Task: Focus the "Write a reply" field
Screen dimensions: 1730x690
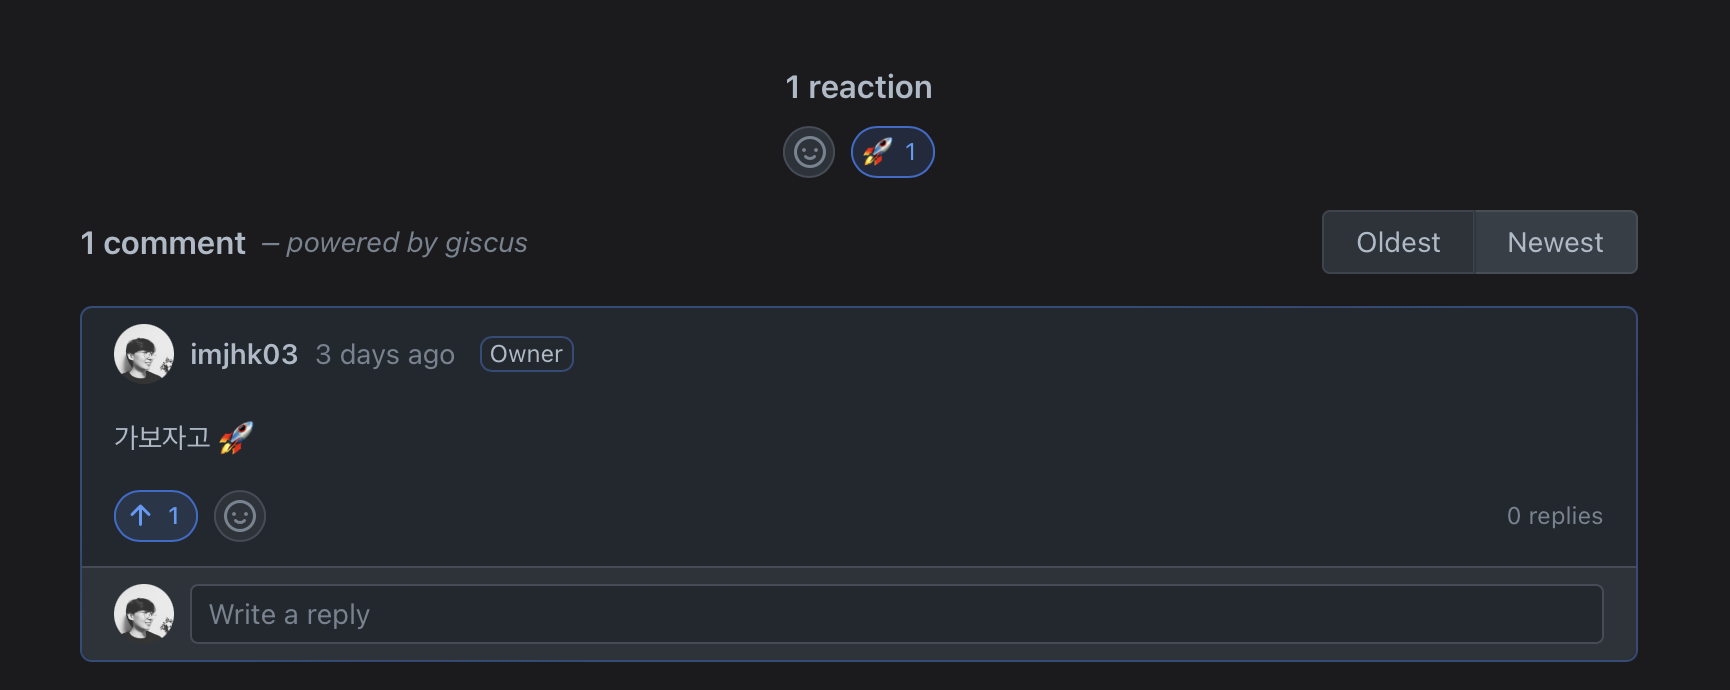Action: coord(896,614)
